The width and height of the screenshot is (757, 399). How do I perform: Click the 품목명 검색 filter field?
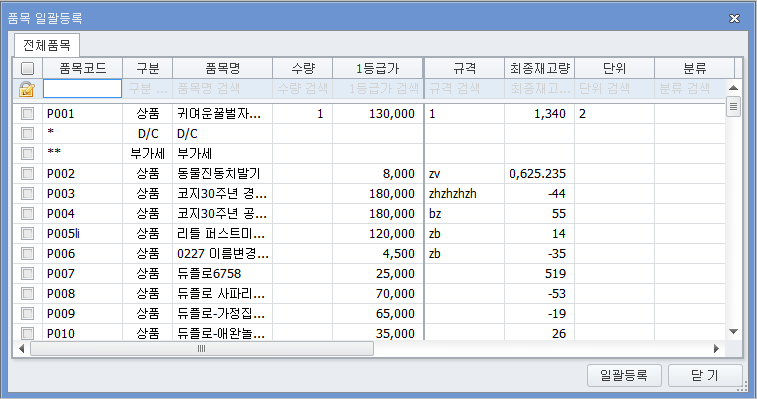(x=223, y=89)
